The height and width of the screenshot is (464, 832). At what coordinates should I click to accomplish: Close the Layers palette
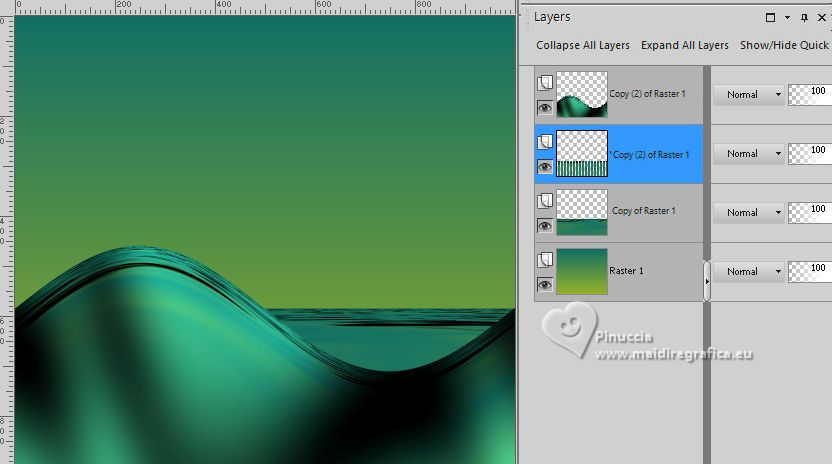(822, 18)
